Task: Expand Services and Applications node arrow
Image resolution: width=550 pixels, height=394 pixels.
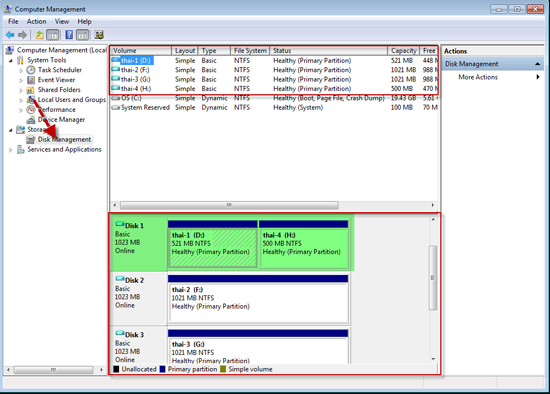Action: coord(11,150)
